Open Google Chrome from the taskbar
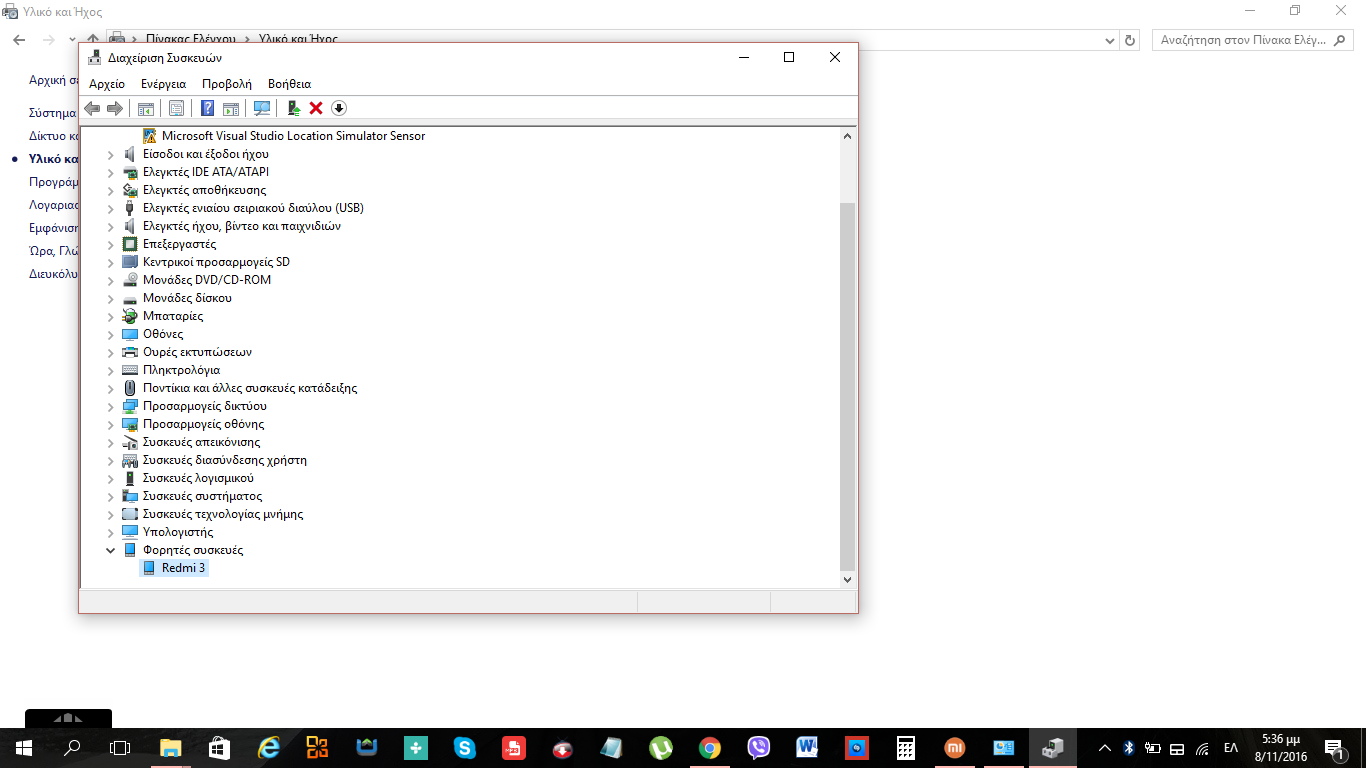The width and height of the screenshot is (1366, 768). 710,748
